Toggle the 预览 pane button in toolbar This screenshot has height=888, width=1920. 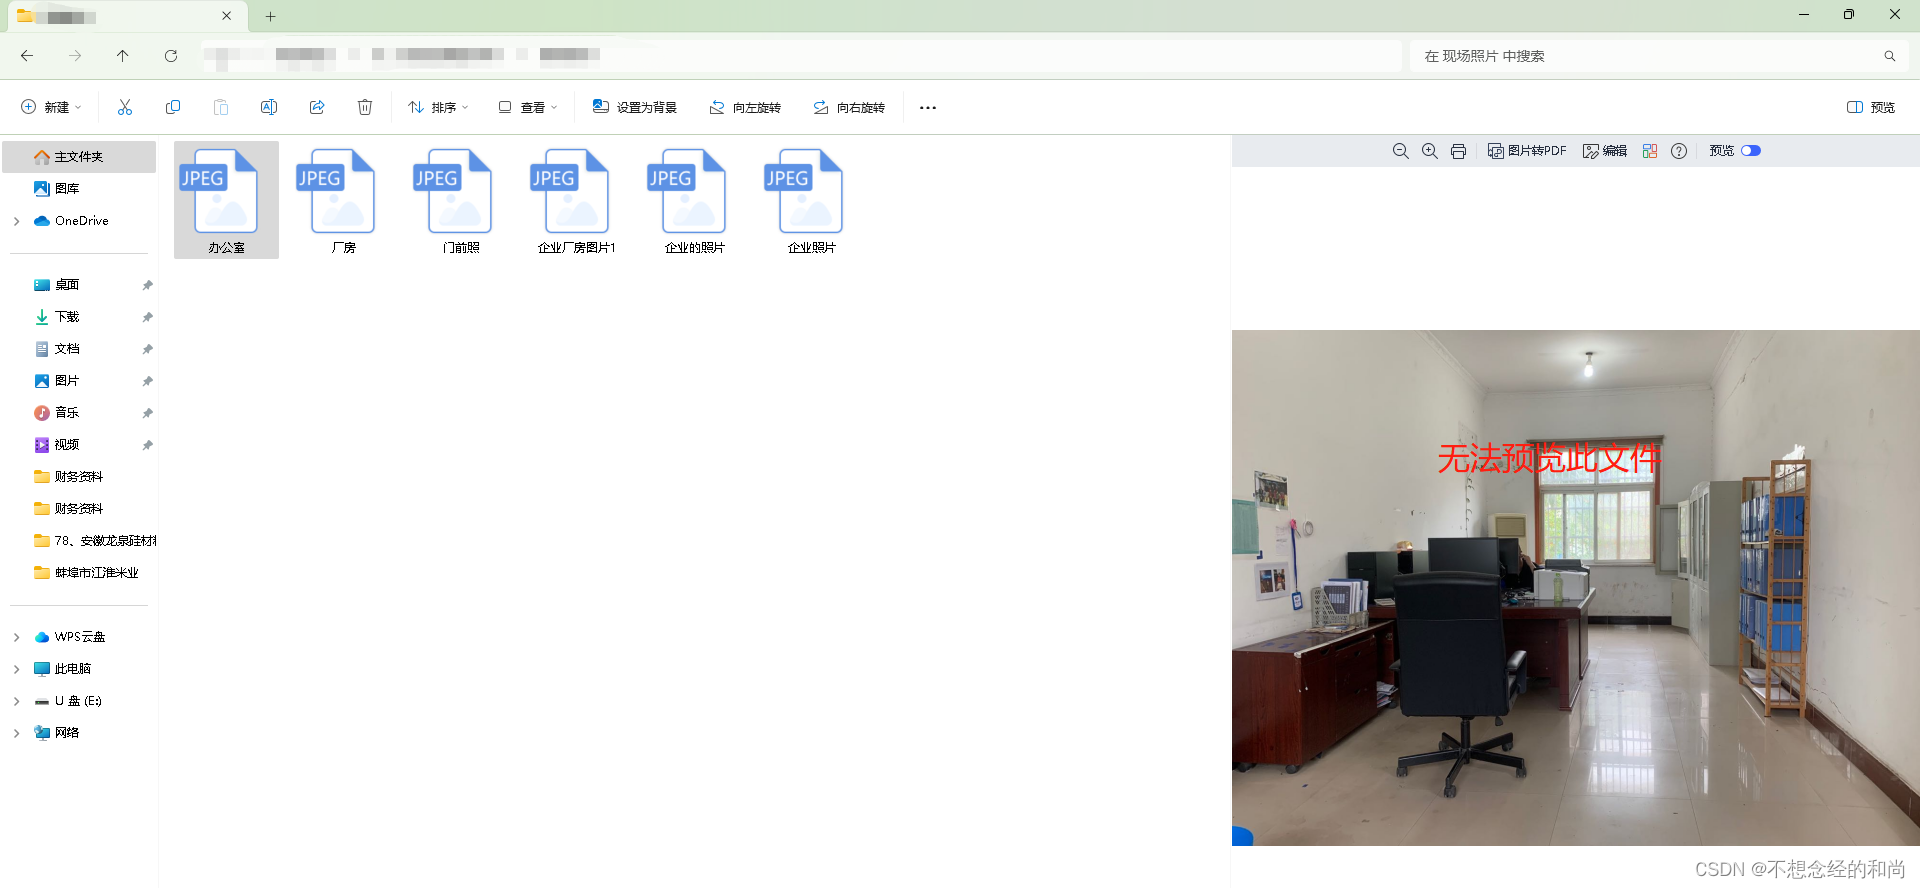(1870, 107)
